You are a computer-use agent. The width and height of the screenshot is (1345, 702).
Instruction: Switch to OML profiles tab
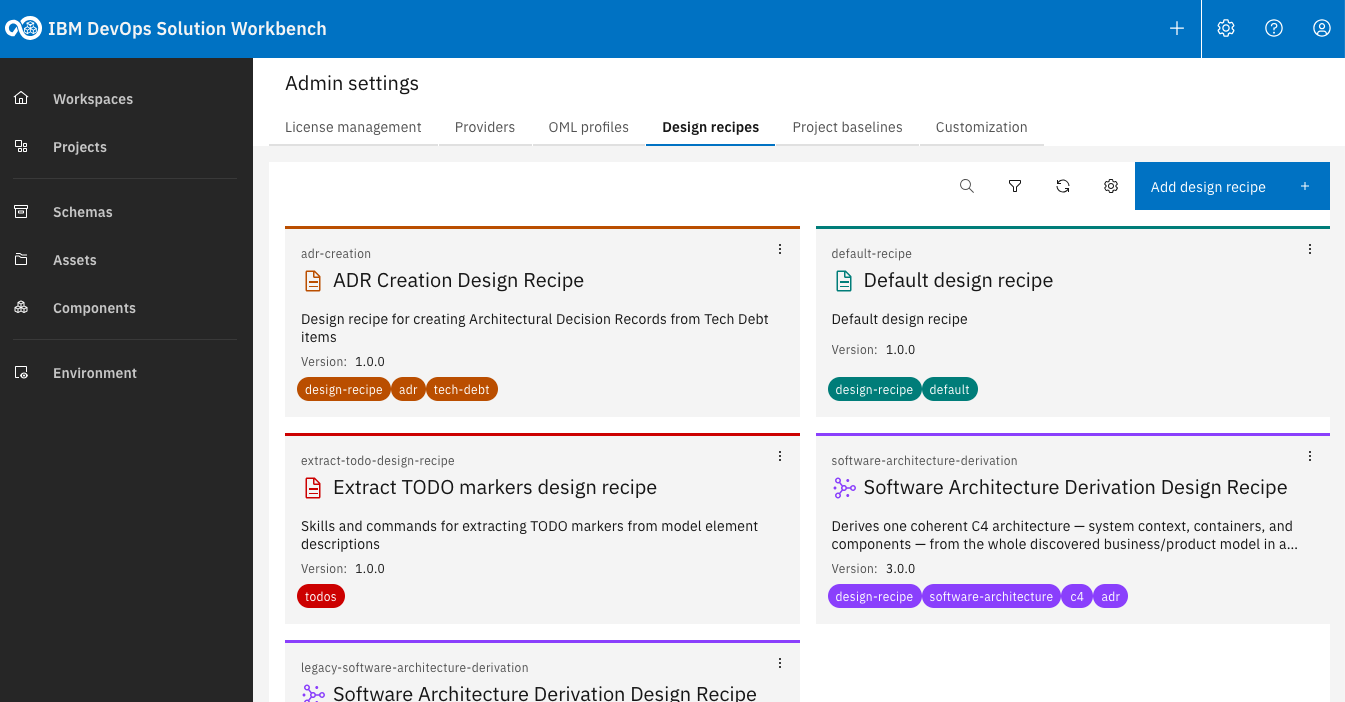pos(589,127)
